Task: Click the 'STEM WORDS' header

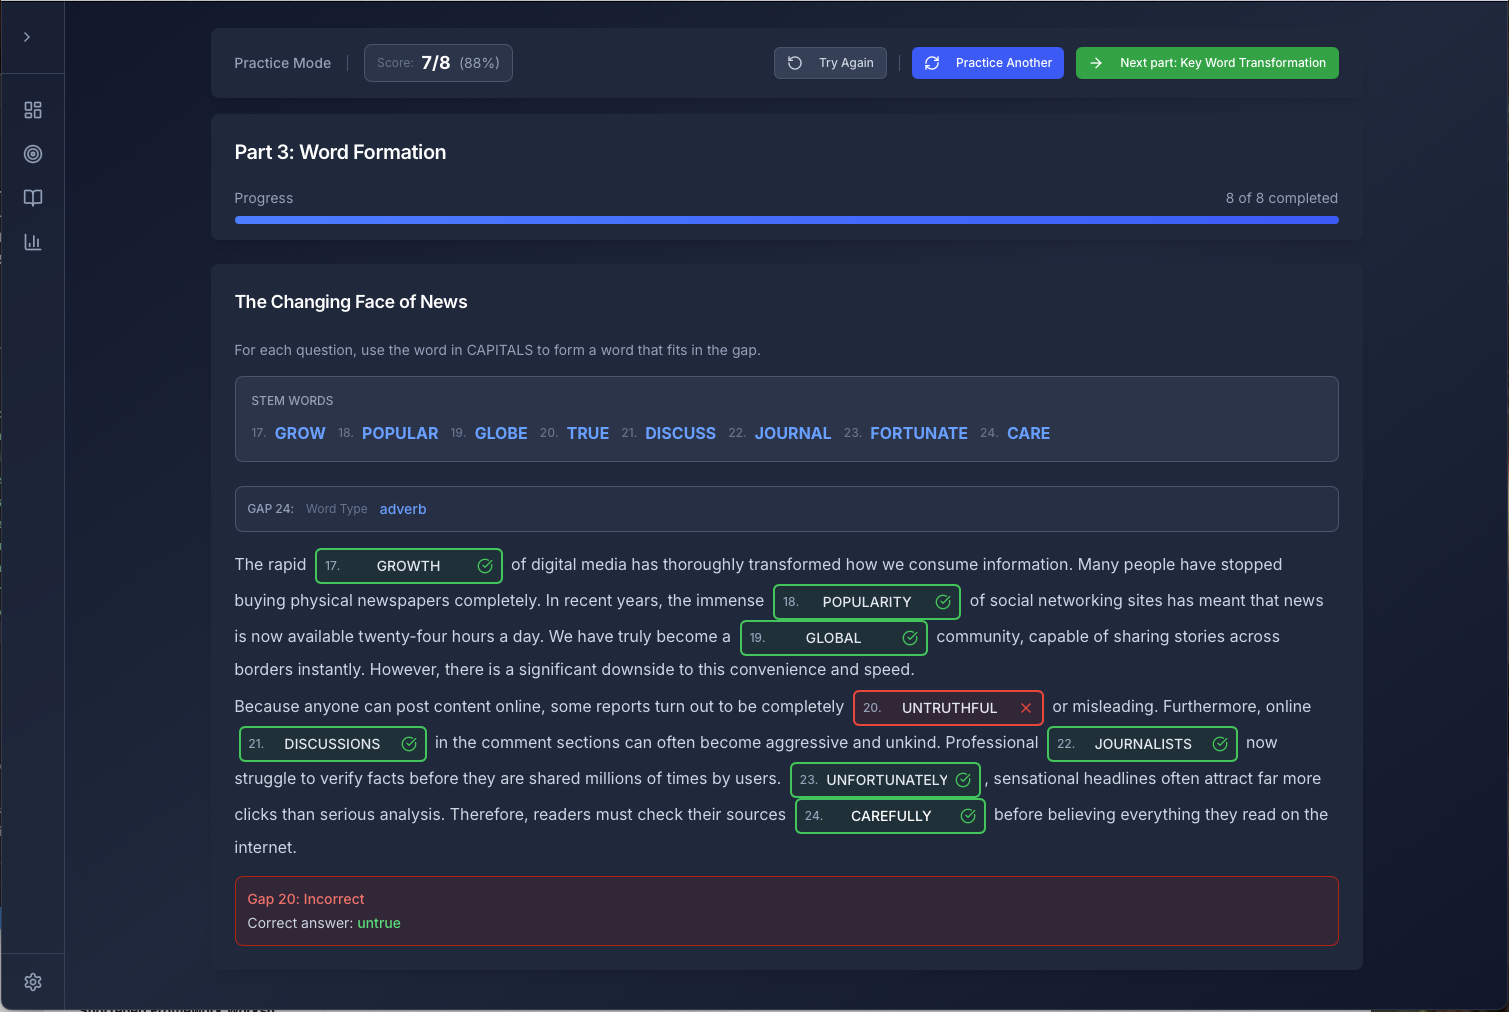Action: (x=292, y=401)
